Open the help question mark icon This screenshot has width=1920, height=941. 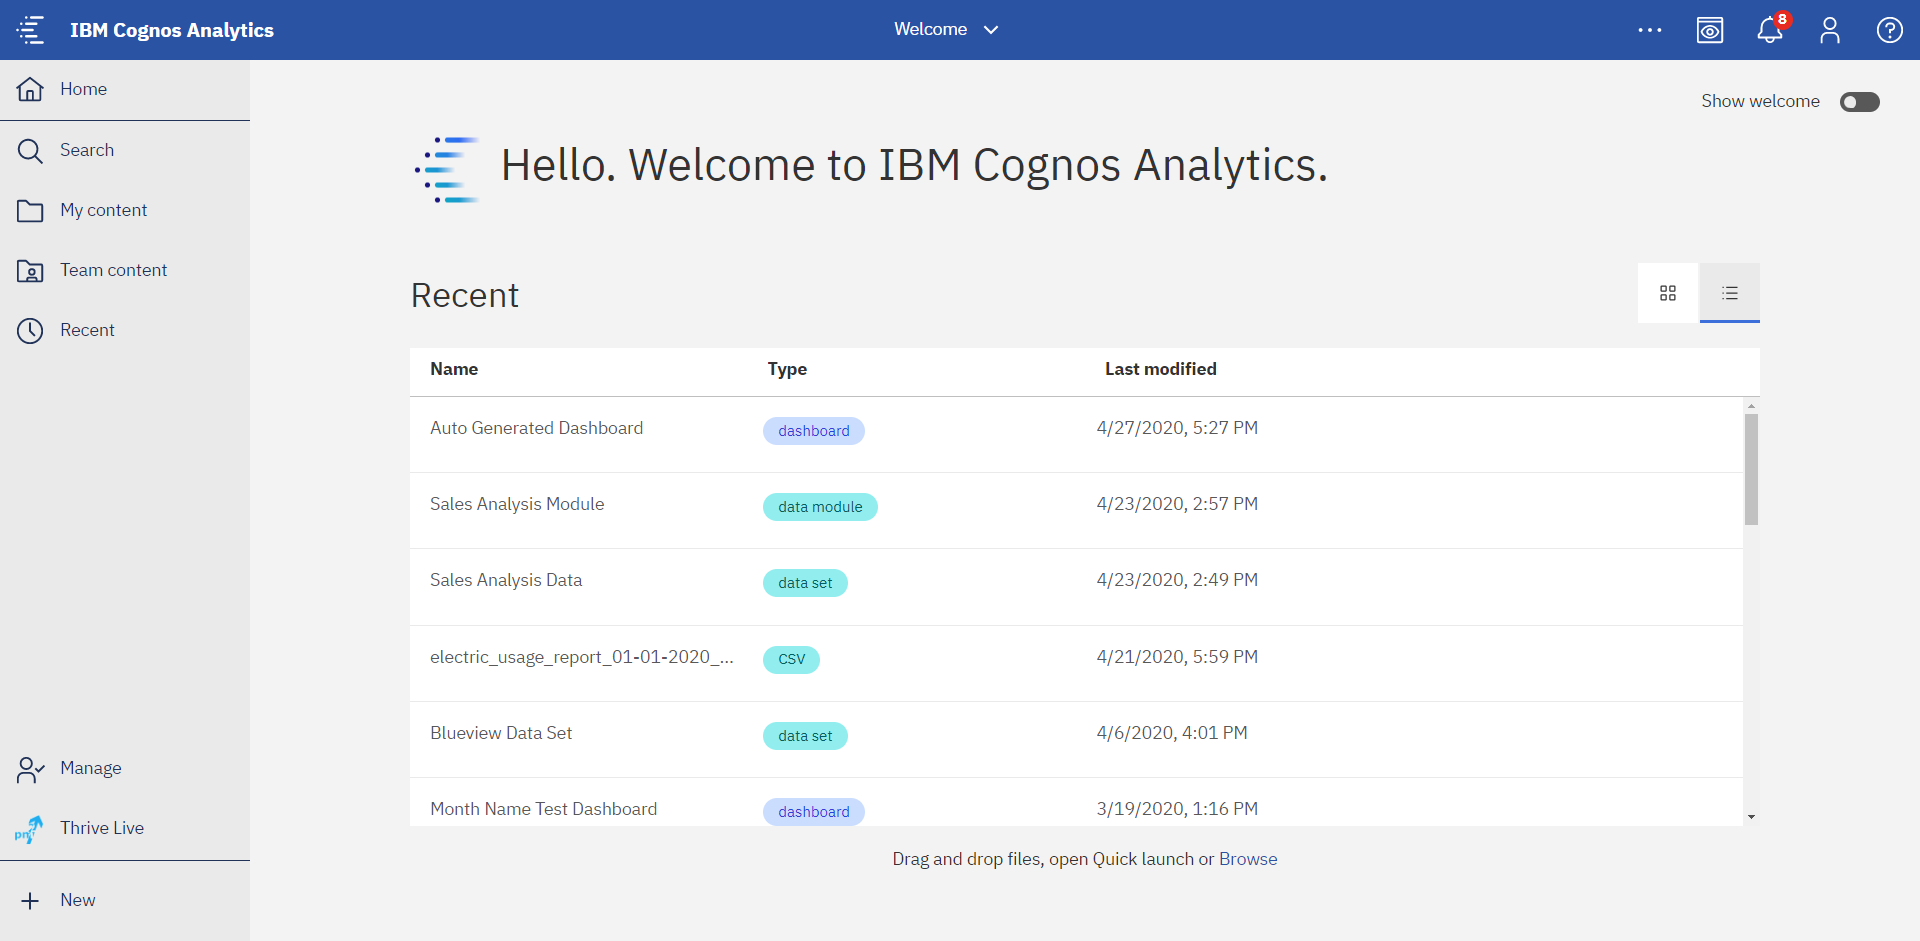pyautogui.click(x=1890, y=30)
